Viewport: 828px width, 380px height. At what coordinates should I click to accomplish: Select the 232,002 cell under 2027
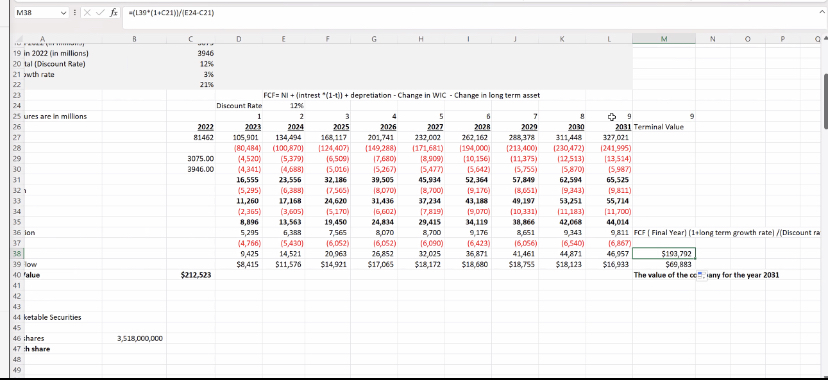click(421, 138)
